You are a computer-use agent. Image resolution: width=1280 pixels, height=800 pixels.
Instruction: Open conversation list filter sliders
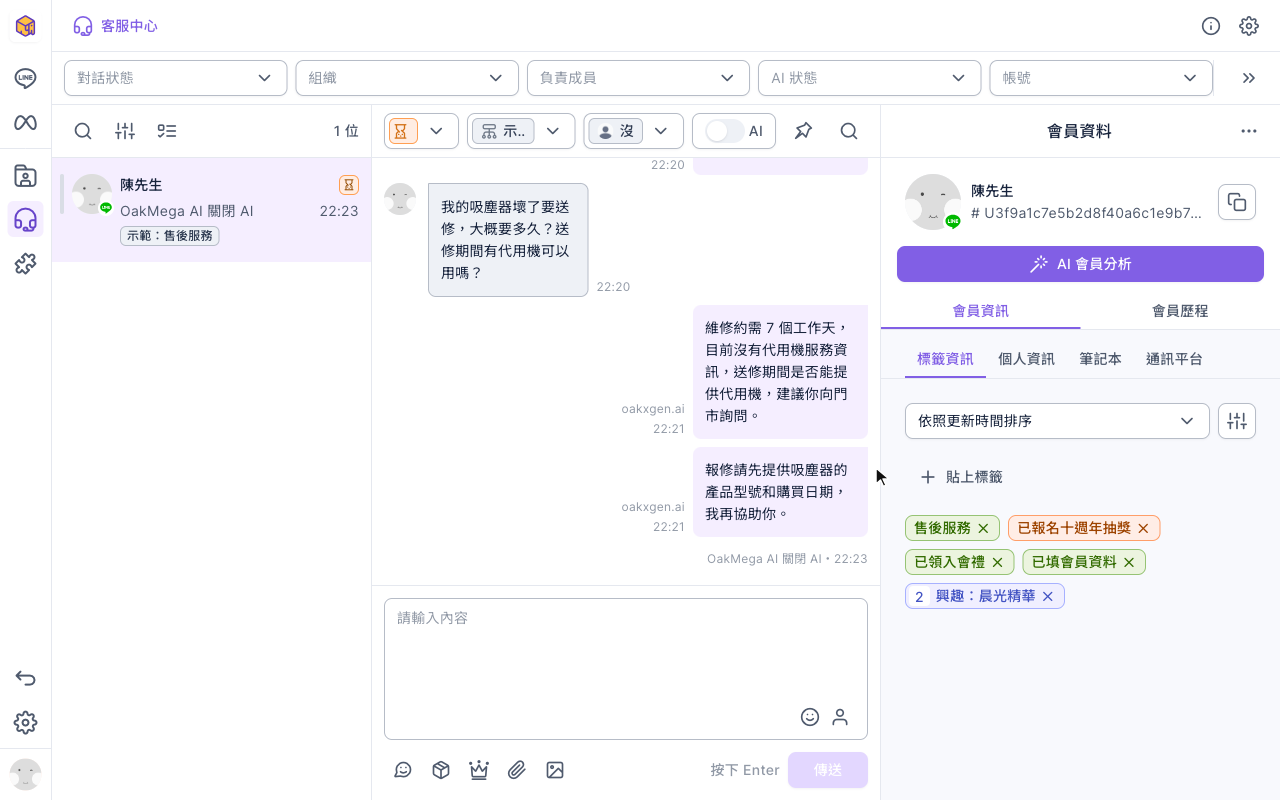point(125,131)
